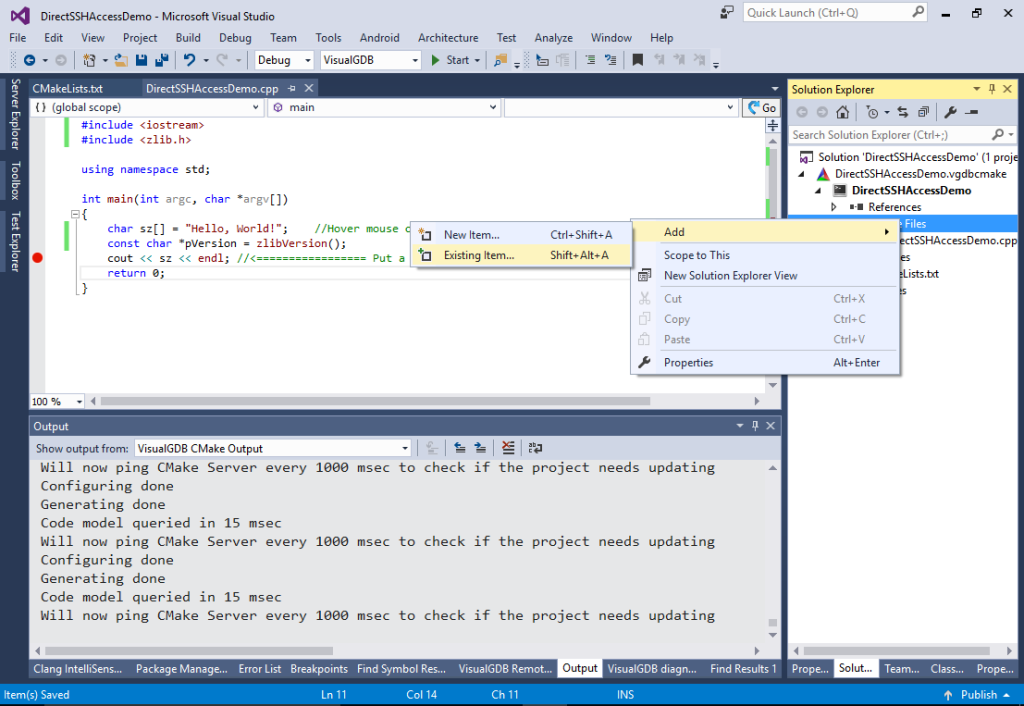This screenshot has width=1024, height=706.
Task: Open Solution Explorer Properties wrench icon
Action: point(951,112)
